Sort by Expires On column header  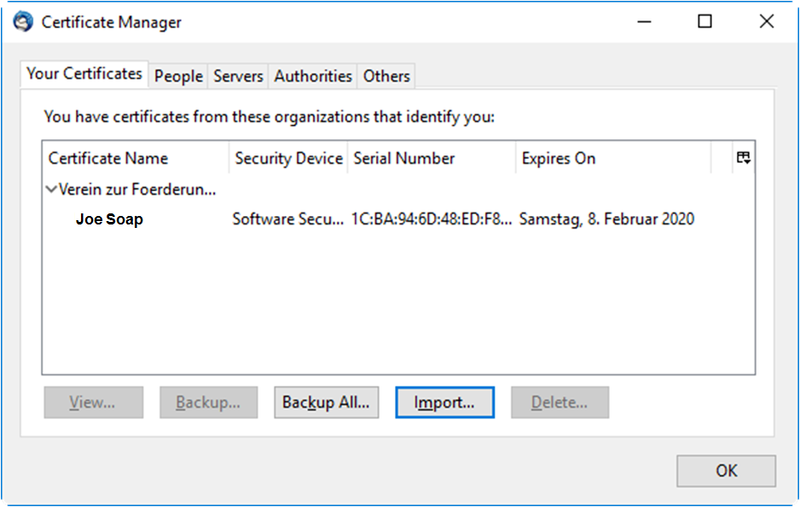(558, 158)
